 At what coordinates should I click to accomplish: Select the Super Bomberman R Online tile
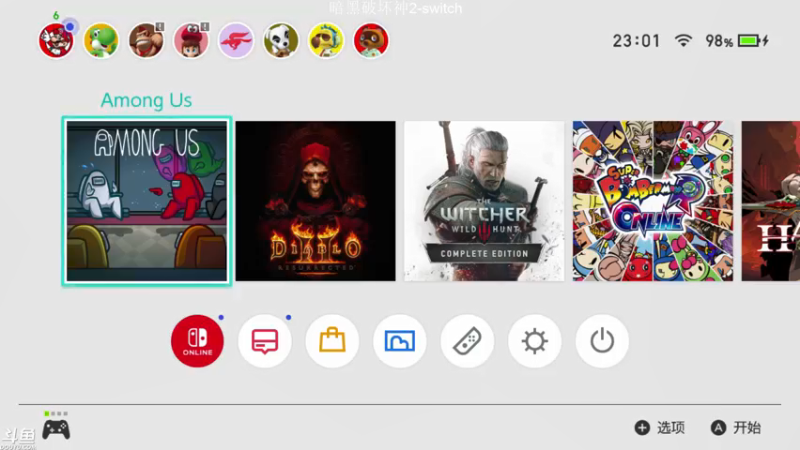pyautogui.click(x=653, y=201)
